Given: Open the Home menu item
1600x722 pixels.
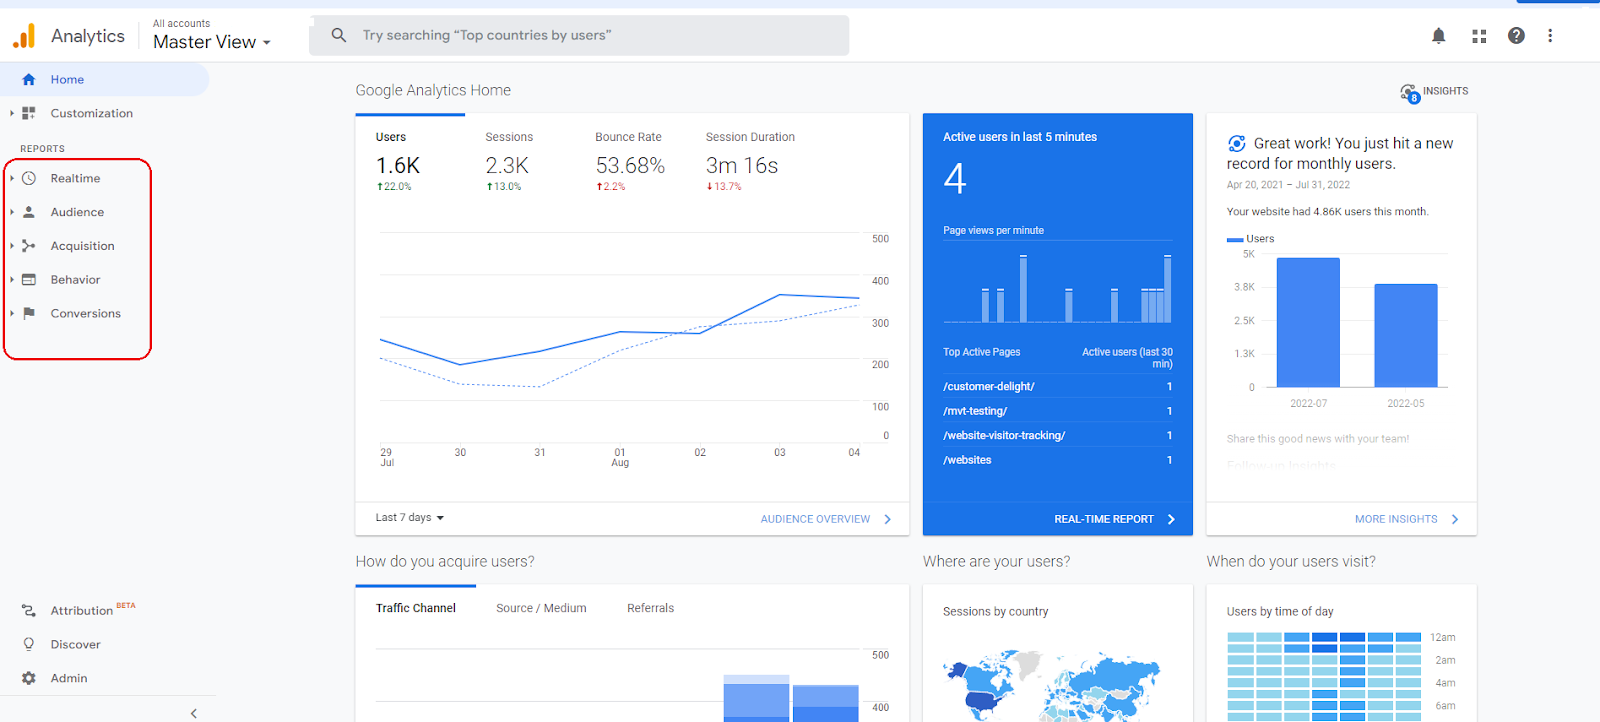Looking at the screenshot, I should click(x=105, y=80).
